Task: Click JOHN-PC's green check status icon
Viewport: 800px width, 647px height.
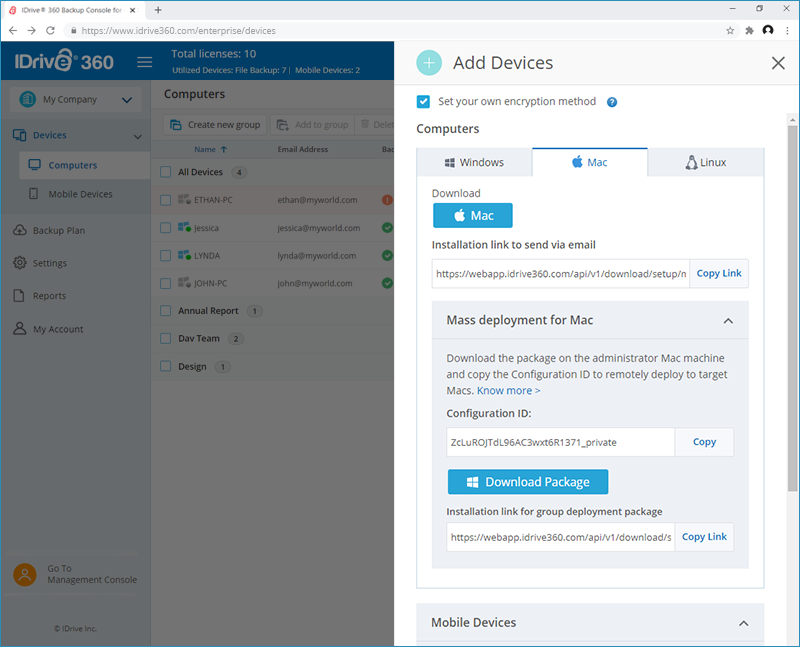Action: coord(387,283)
